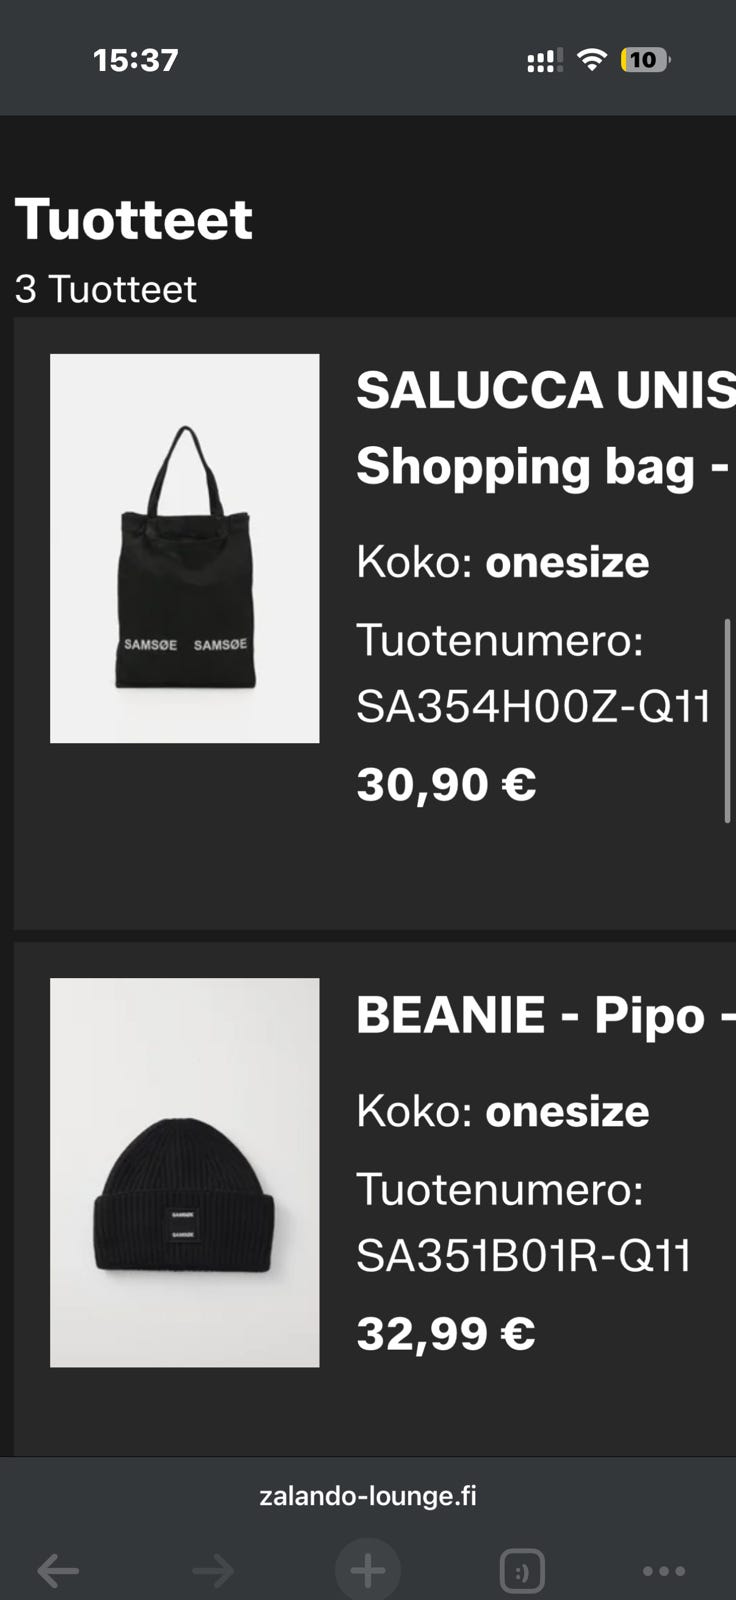Open the BEANIE - Pipo product title
The image size is (736, 1600).
[546, 1015]
